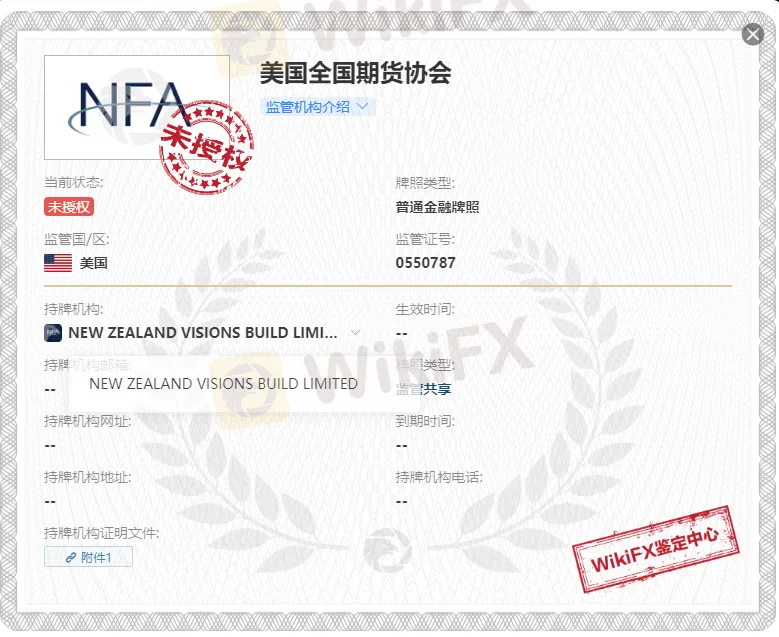
Task: Click the small NFA icon beside institution name
Action: 53,333
